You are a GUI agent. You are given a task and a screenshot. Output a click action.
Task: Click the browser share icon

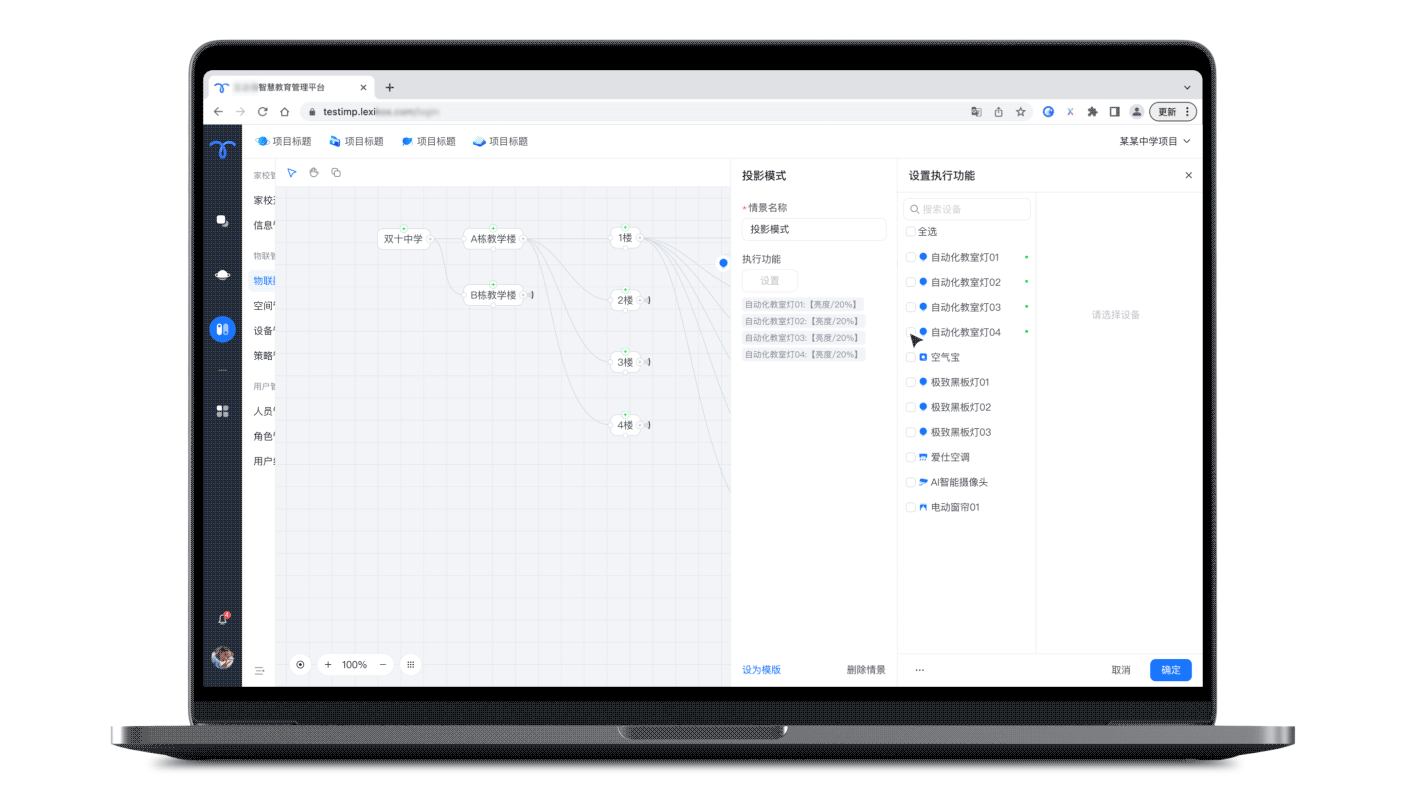(998, 112)
